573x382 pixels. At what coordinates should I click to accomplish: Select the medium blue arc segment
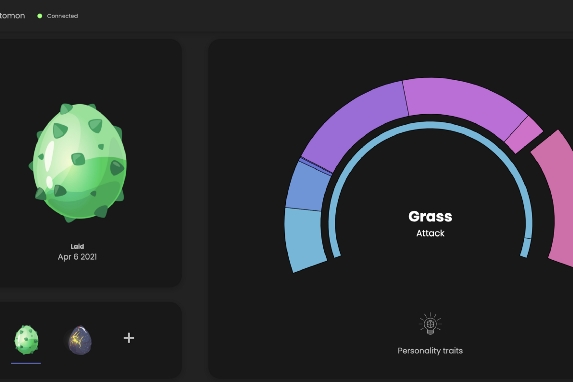click(308, 186)
